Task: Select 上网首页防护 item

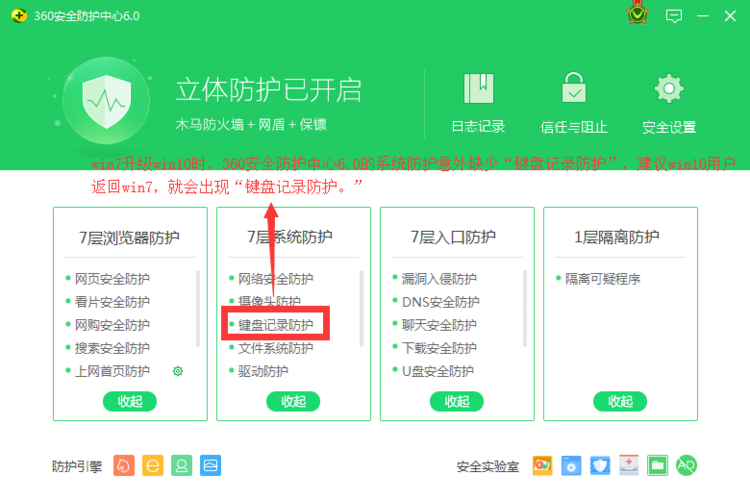Action: click(x=112, y=371)
